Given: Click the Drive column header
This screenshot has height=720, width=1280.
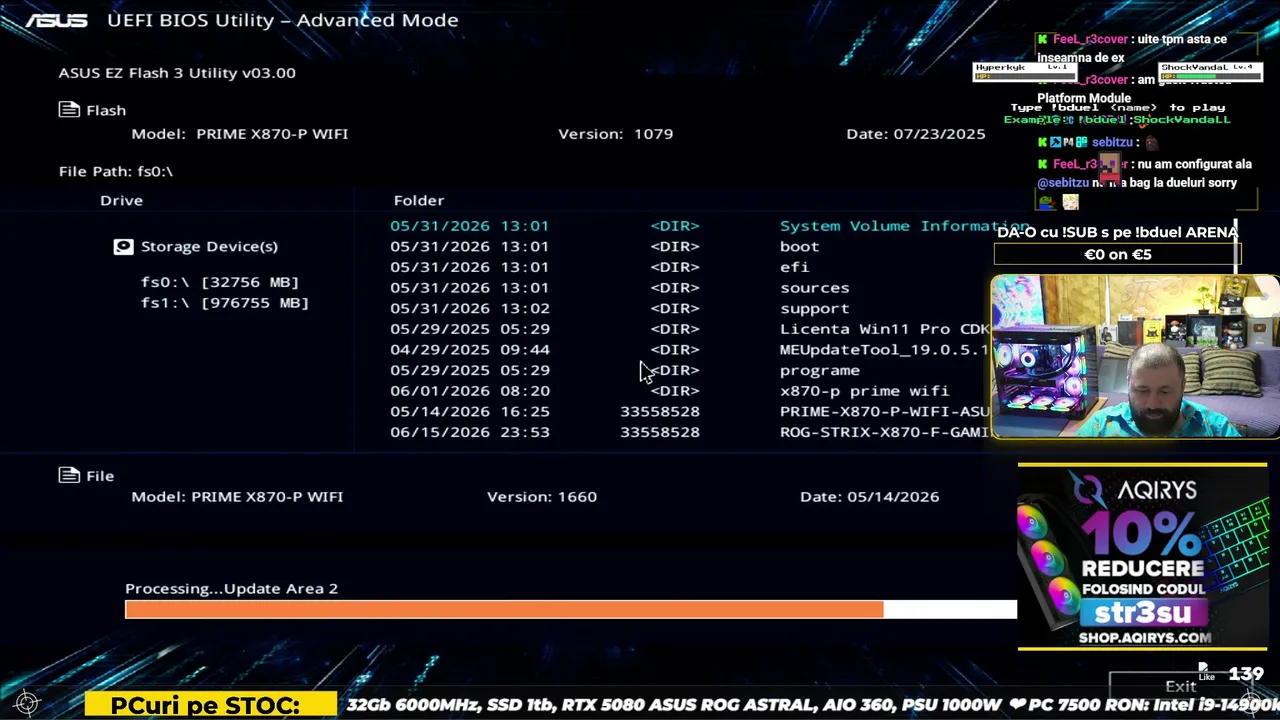Looking at the screenshot, I should (x=121, y=200).
